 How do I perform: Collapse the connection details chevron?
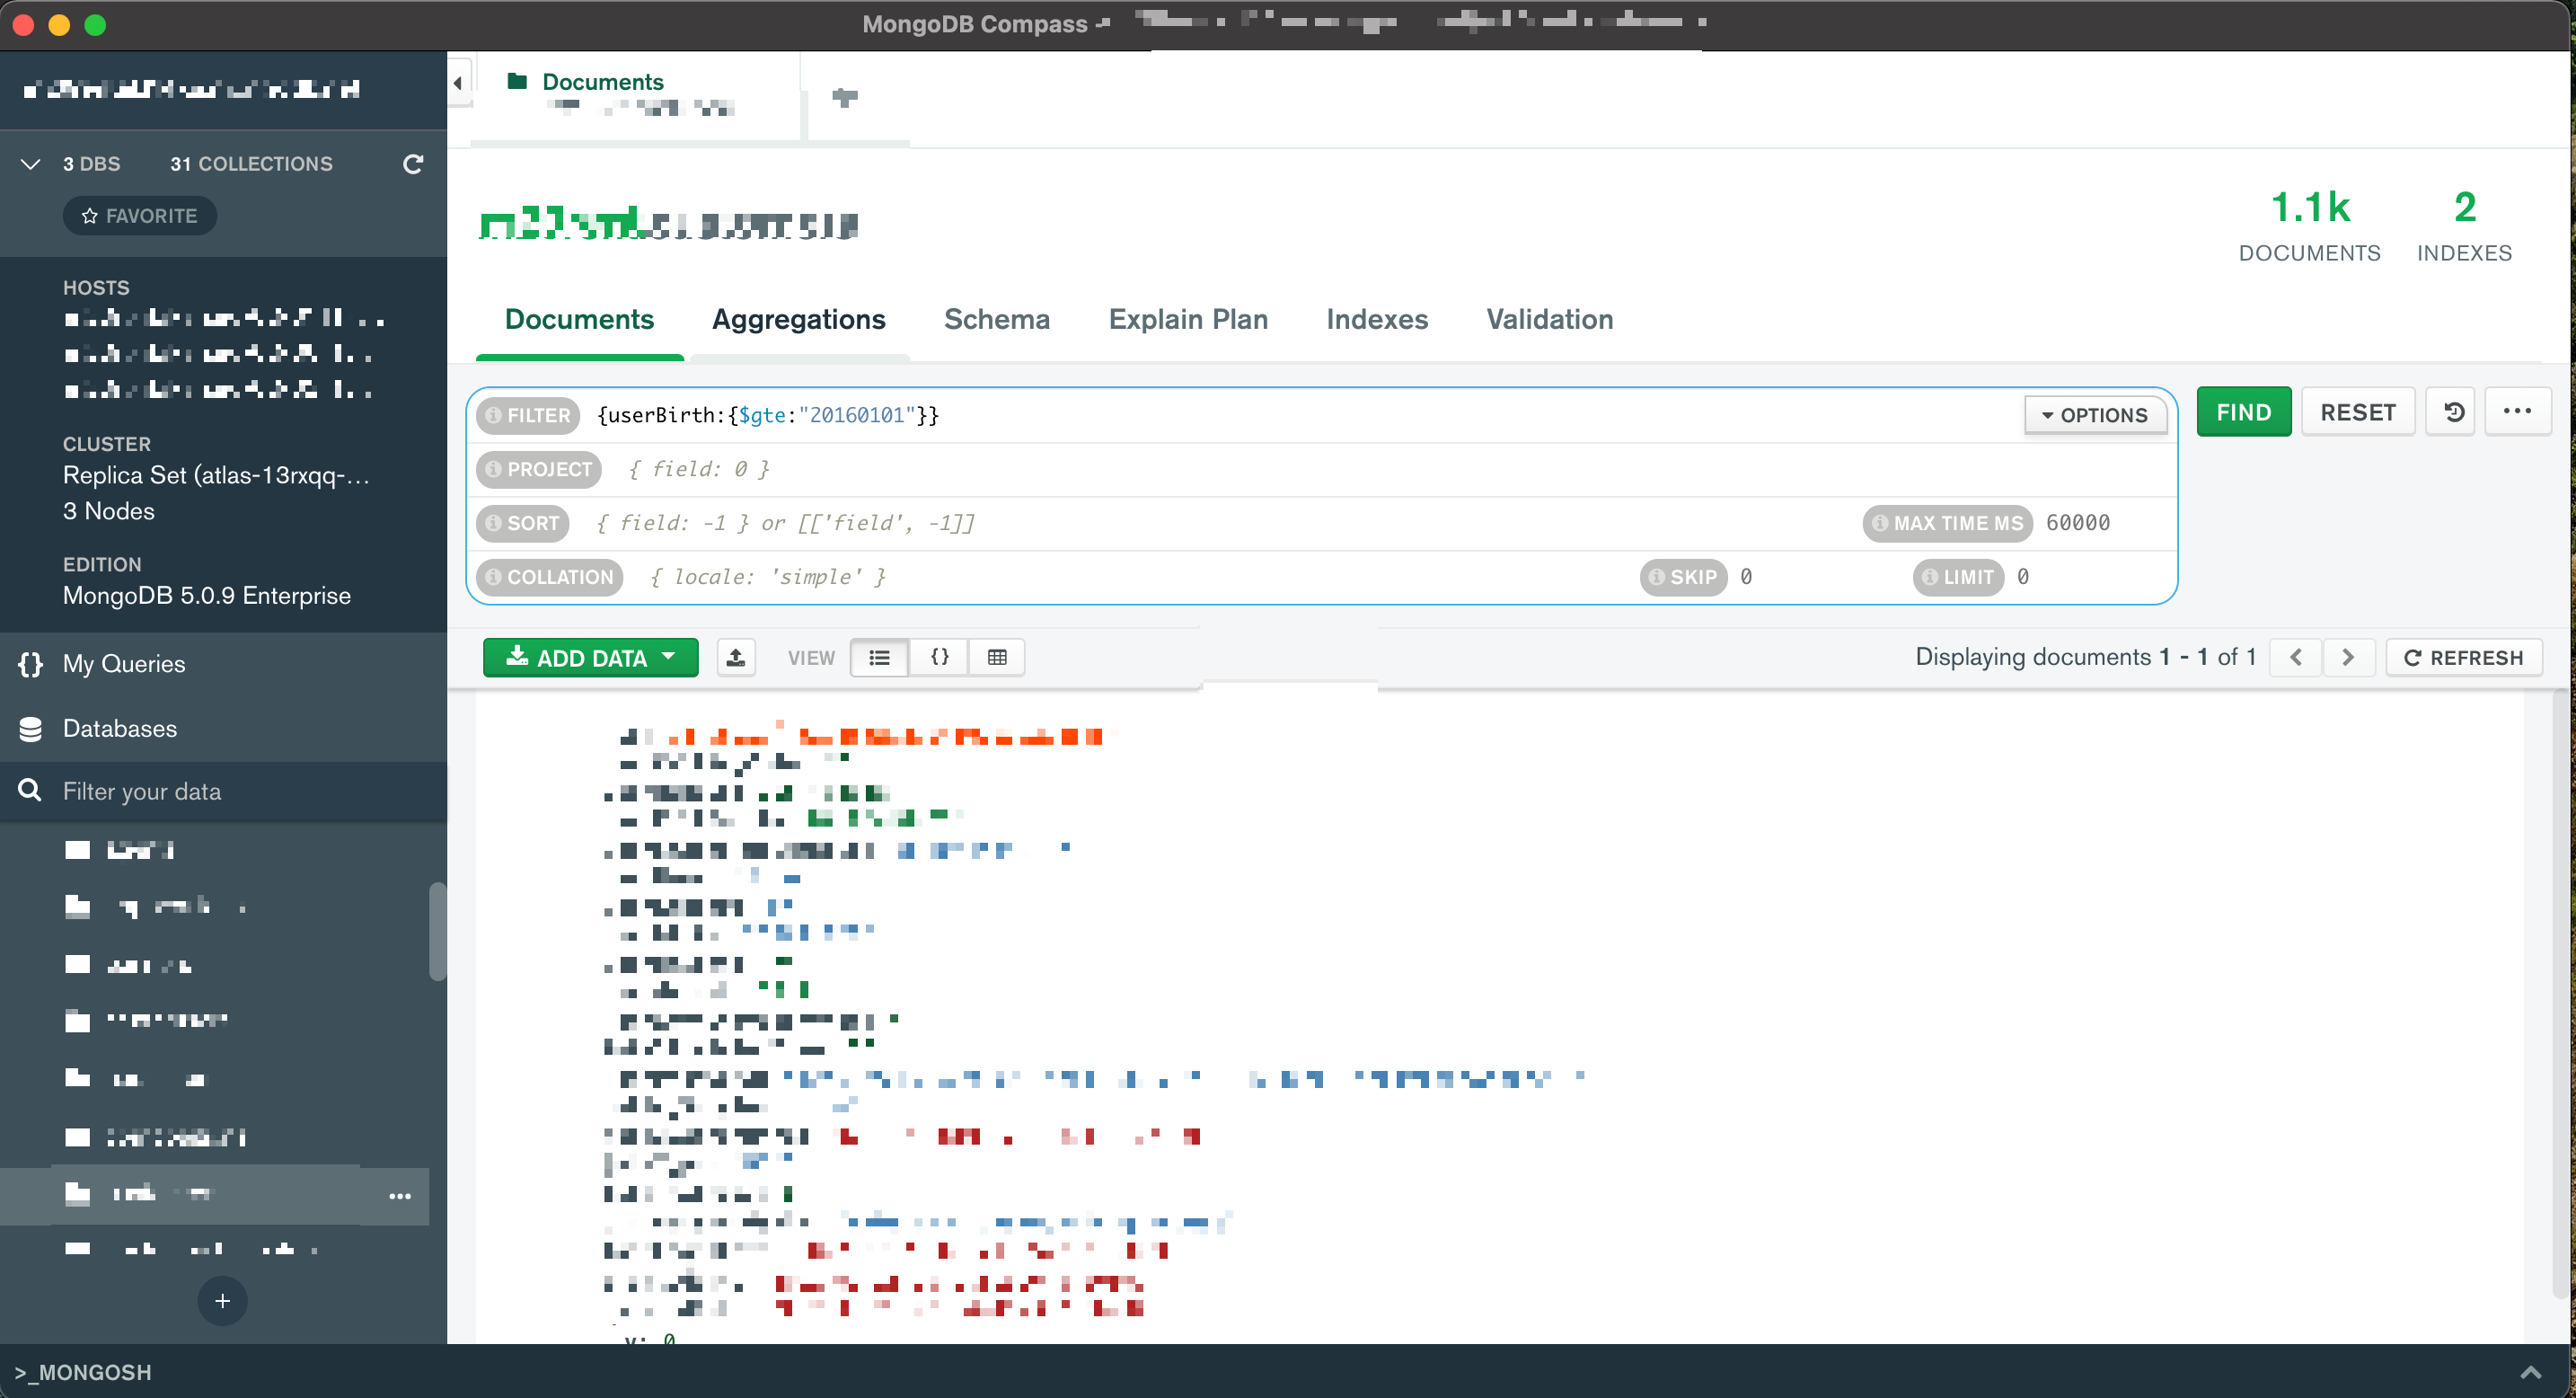[31, 164]
